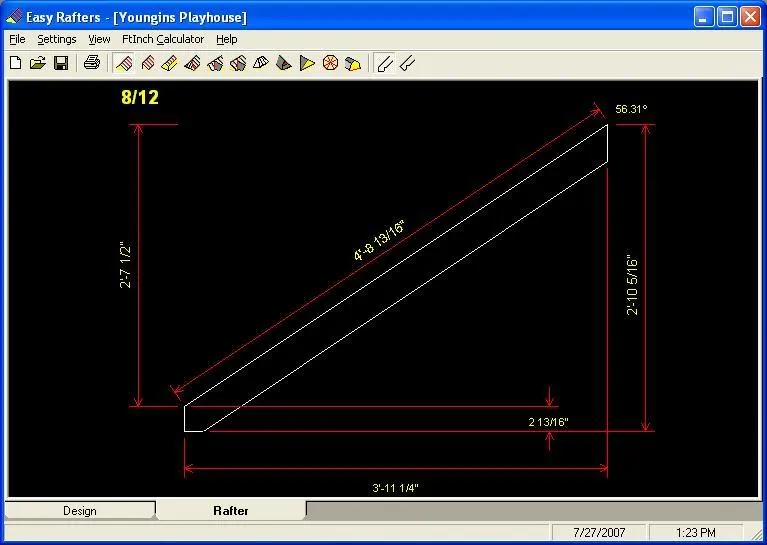Viewport: 767px width, 545px height.
Task: Expand the View menu
Action: pos(99,39)
